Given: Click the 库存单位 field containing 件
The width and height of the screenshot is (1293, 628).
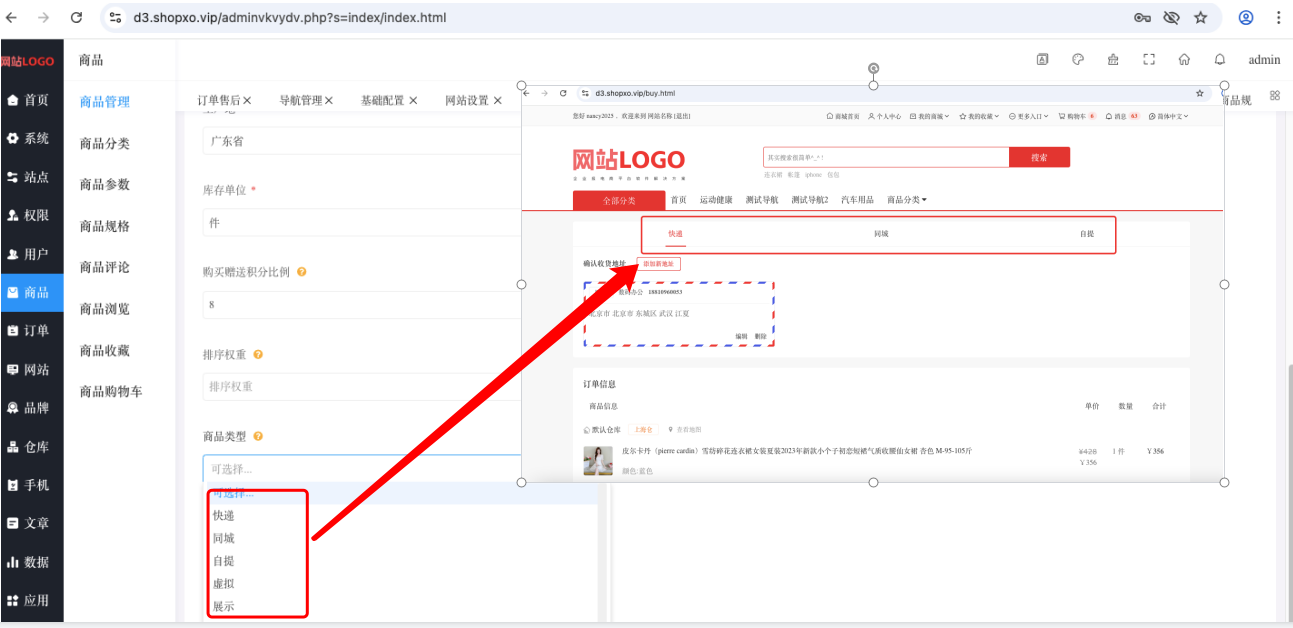Looking at the screenshot, I should pyautogui.click(x=362, y=223).
